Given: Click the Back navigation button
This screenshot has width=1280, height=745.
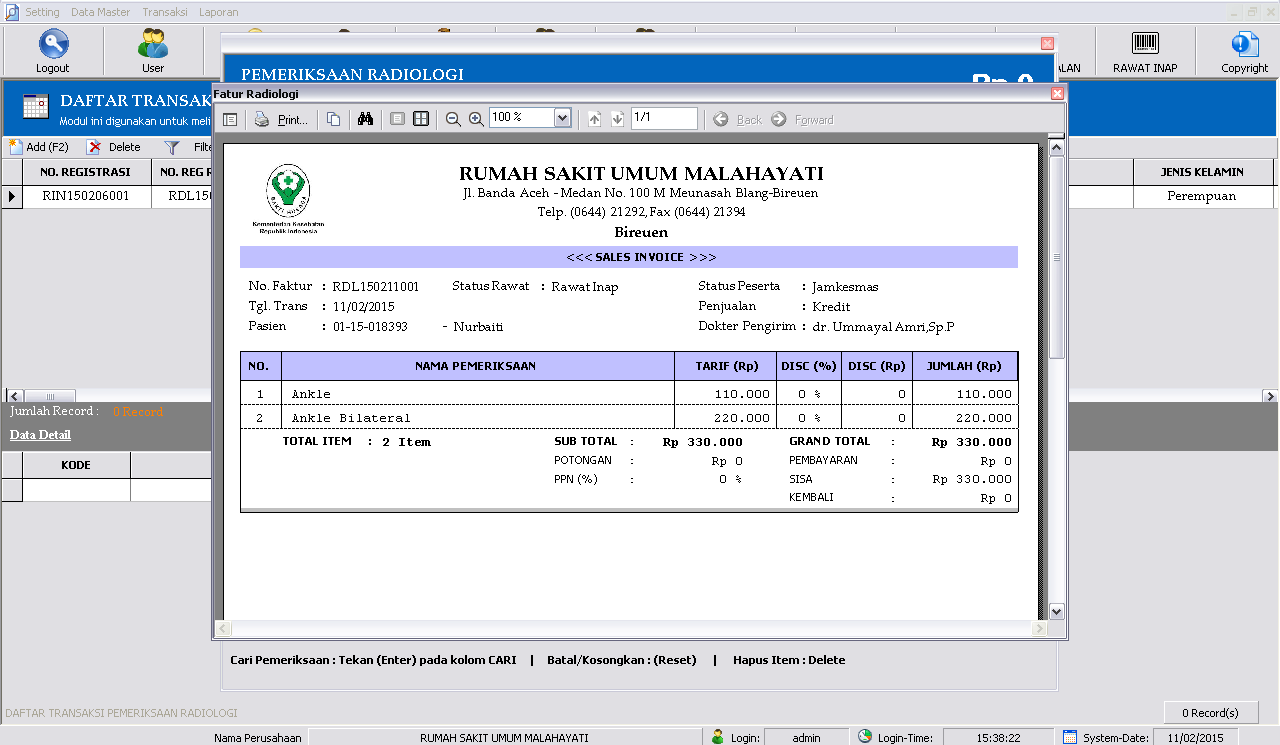Looking at the screenshot, I should coord(738,119).
